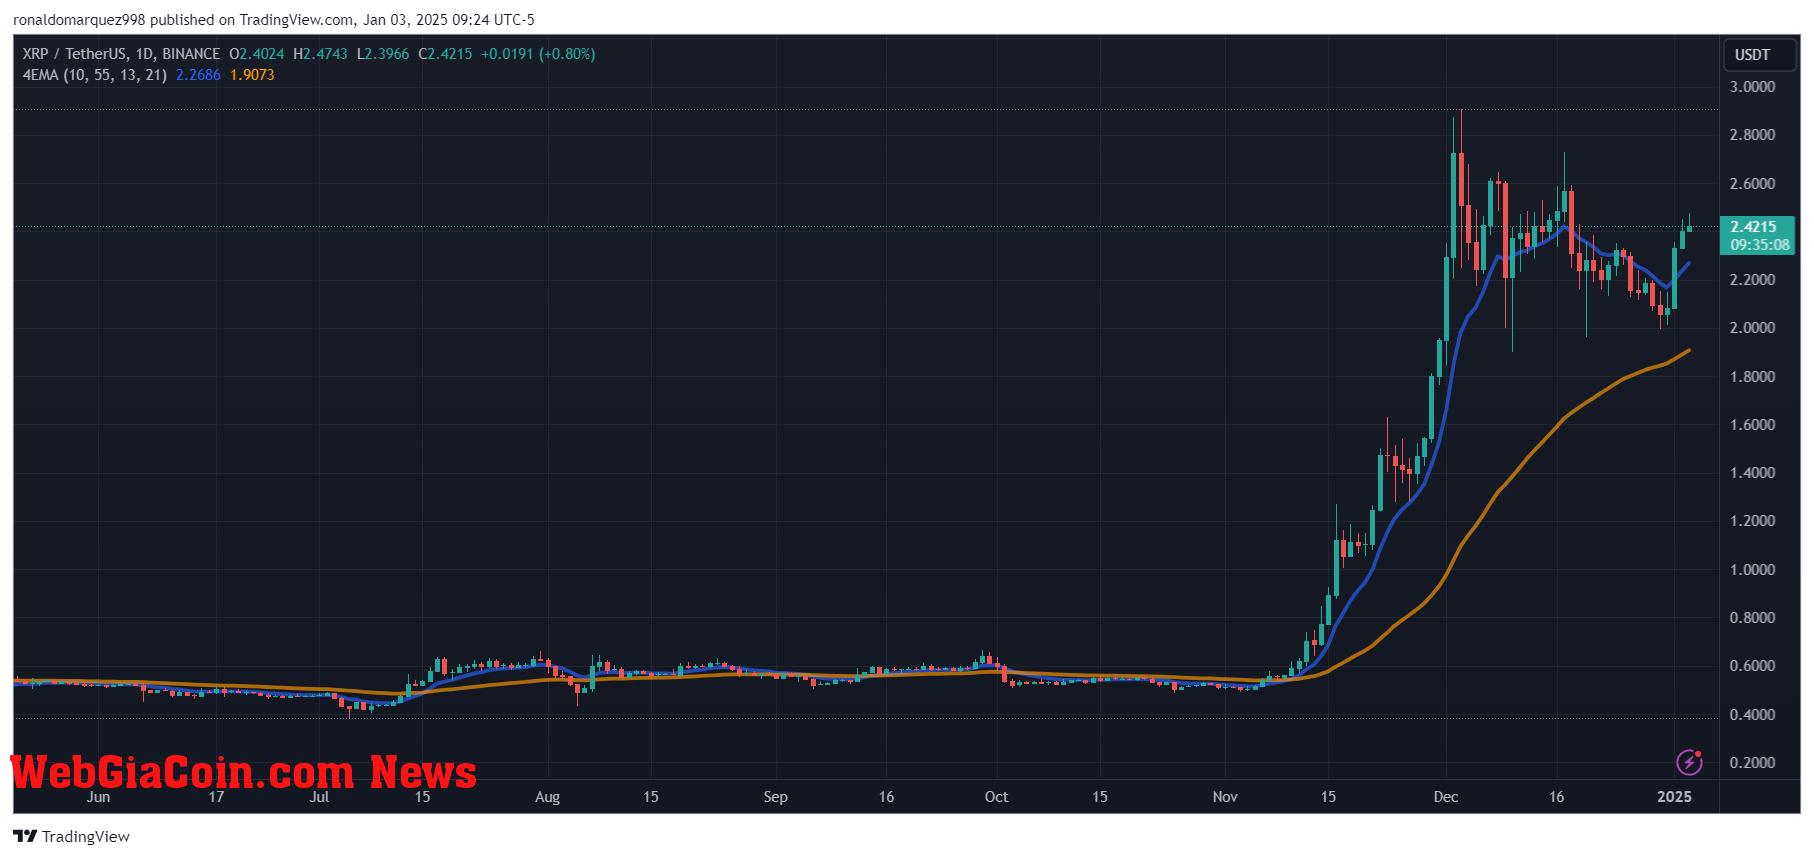This screenshot has height=858, width=1814.
Task: Click the open price value 2.4024
Action: (262, 54)
